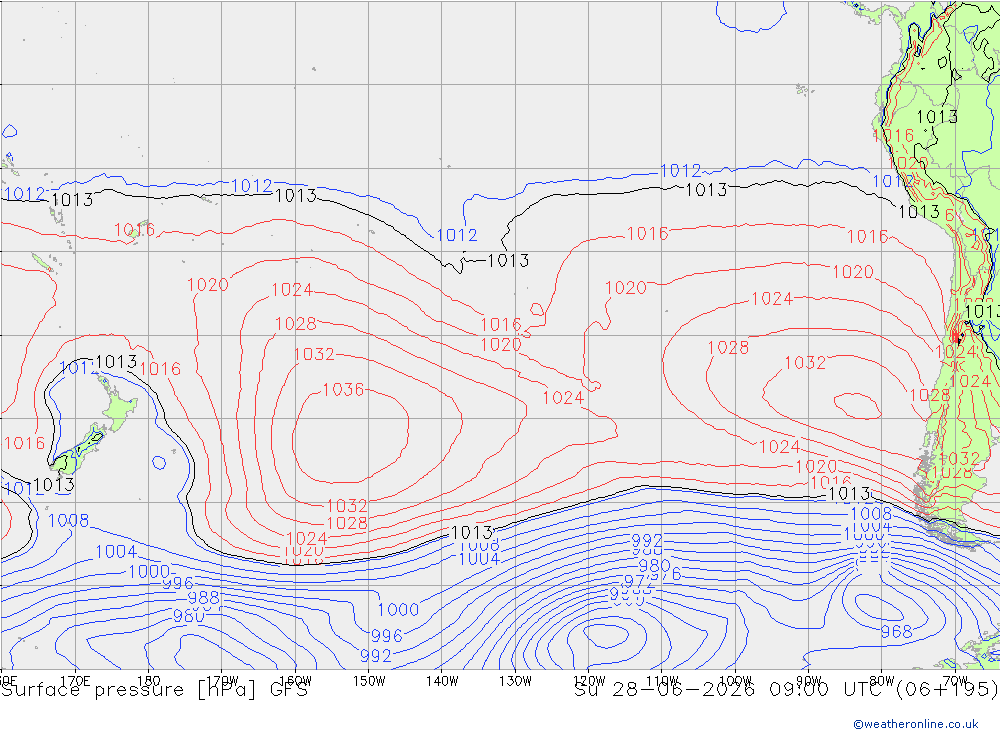This screenshot has height=733, width=1000.
Task: Click the 1036 high pressure center label
Action: 343,389
